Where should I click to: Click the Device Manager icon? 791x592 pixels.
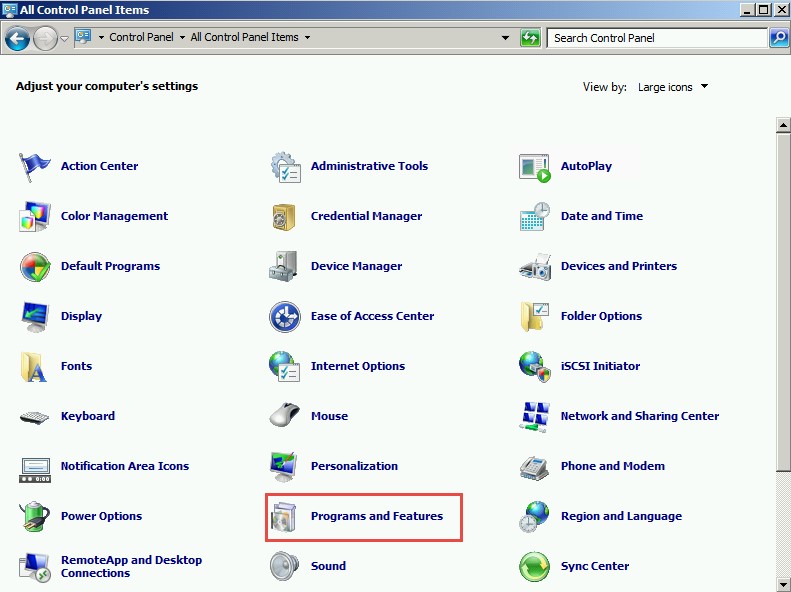tap(285, 266)
